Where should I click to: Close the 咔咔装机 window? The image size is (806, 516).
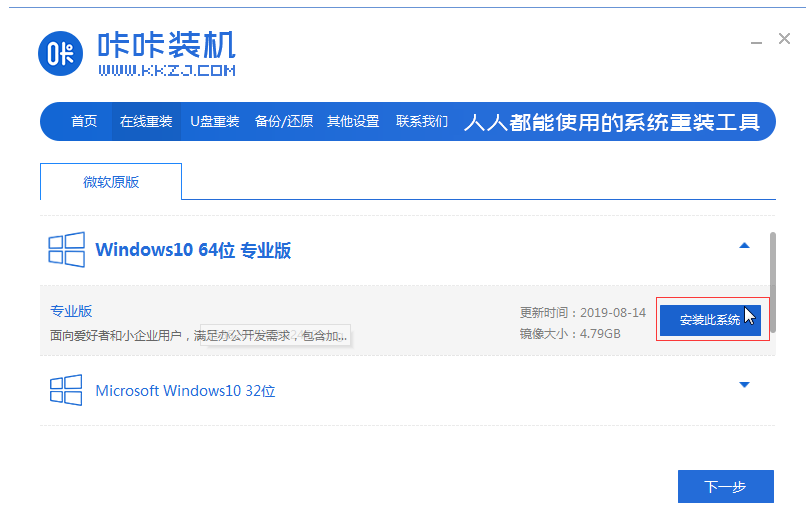784,39
